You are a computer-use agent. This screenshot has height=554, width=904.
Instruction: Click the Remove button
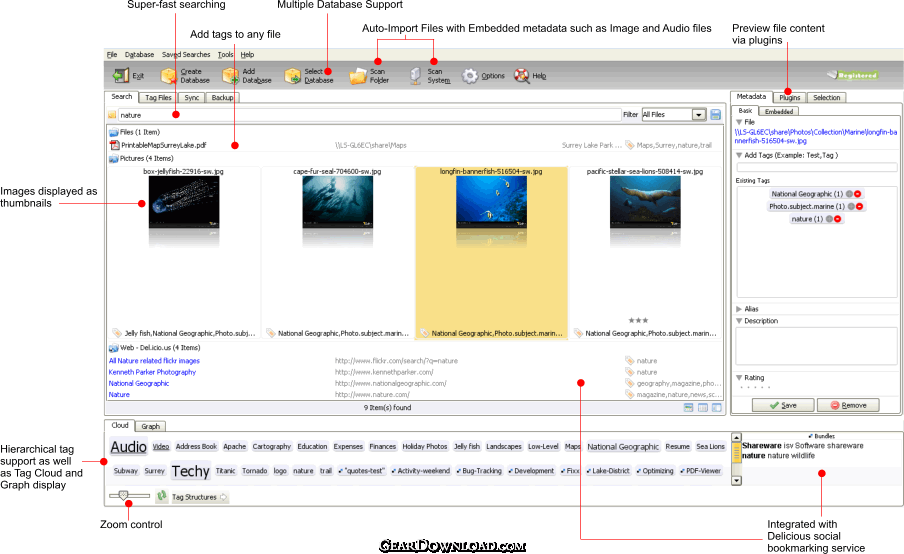[x=848, y=405]
